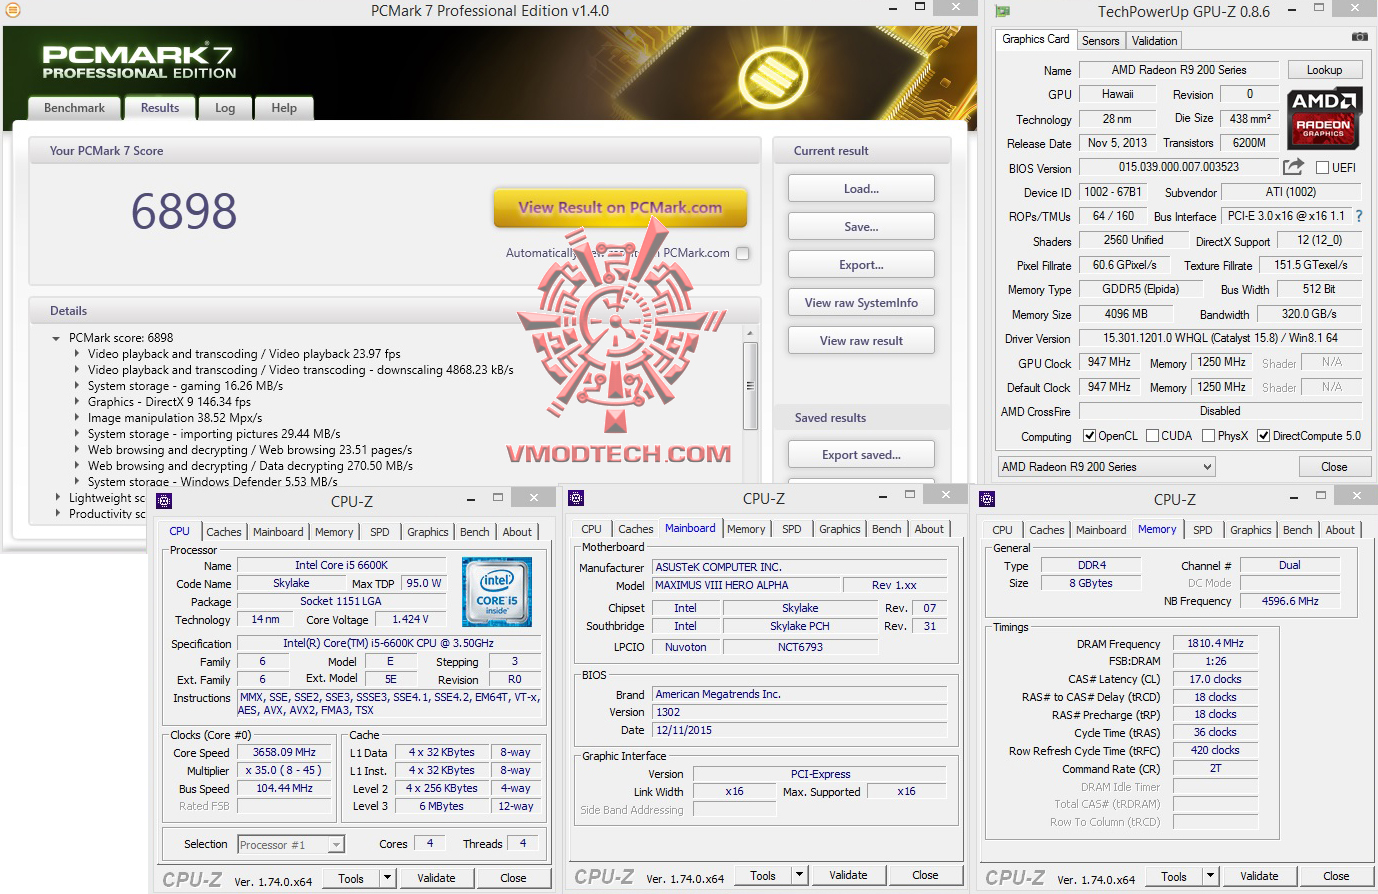Click Validate in the CPU-Z Mainboard window
Screen dimensions: 1378x894
[848, 875]
